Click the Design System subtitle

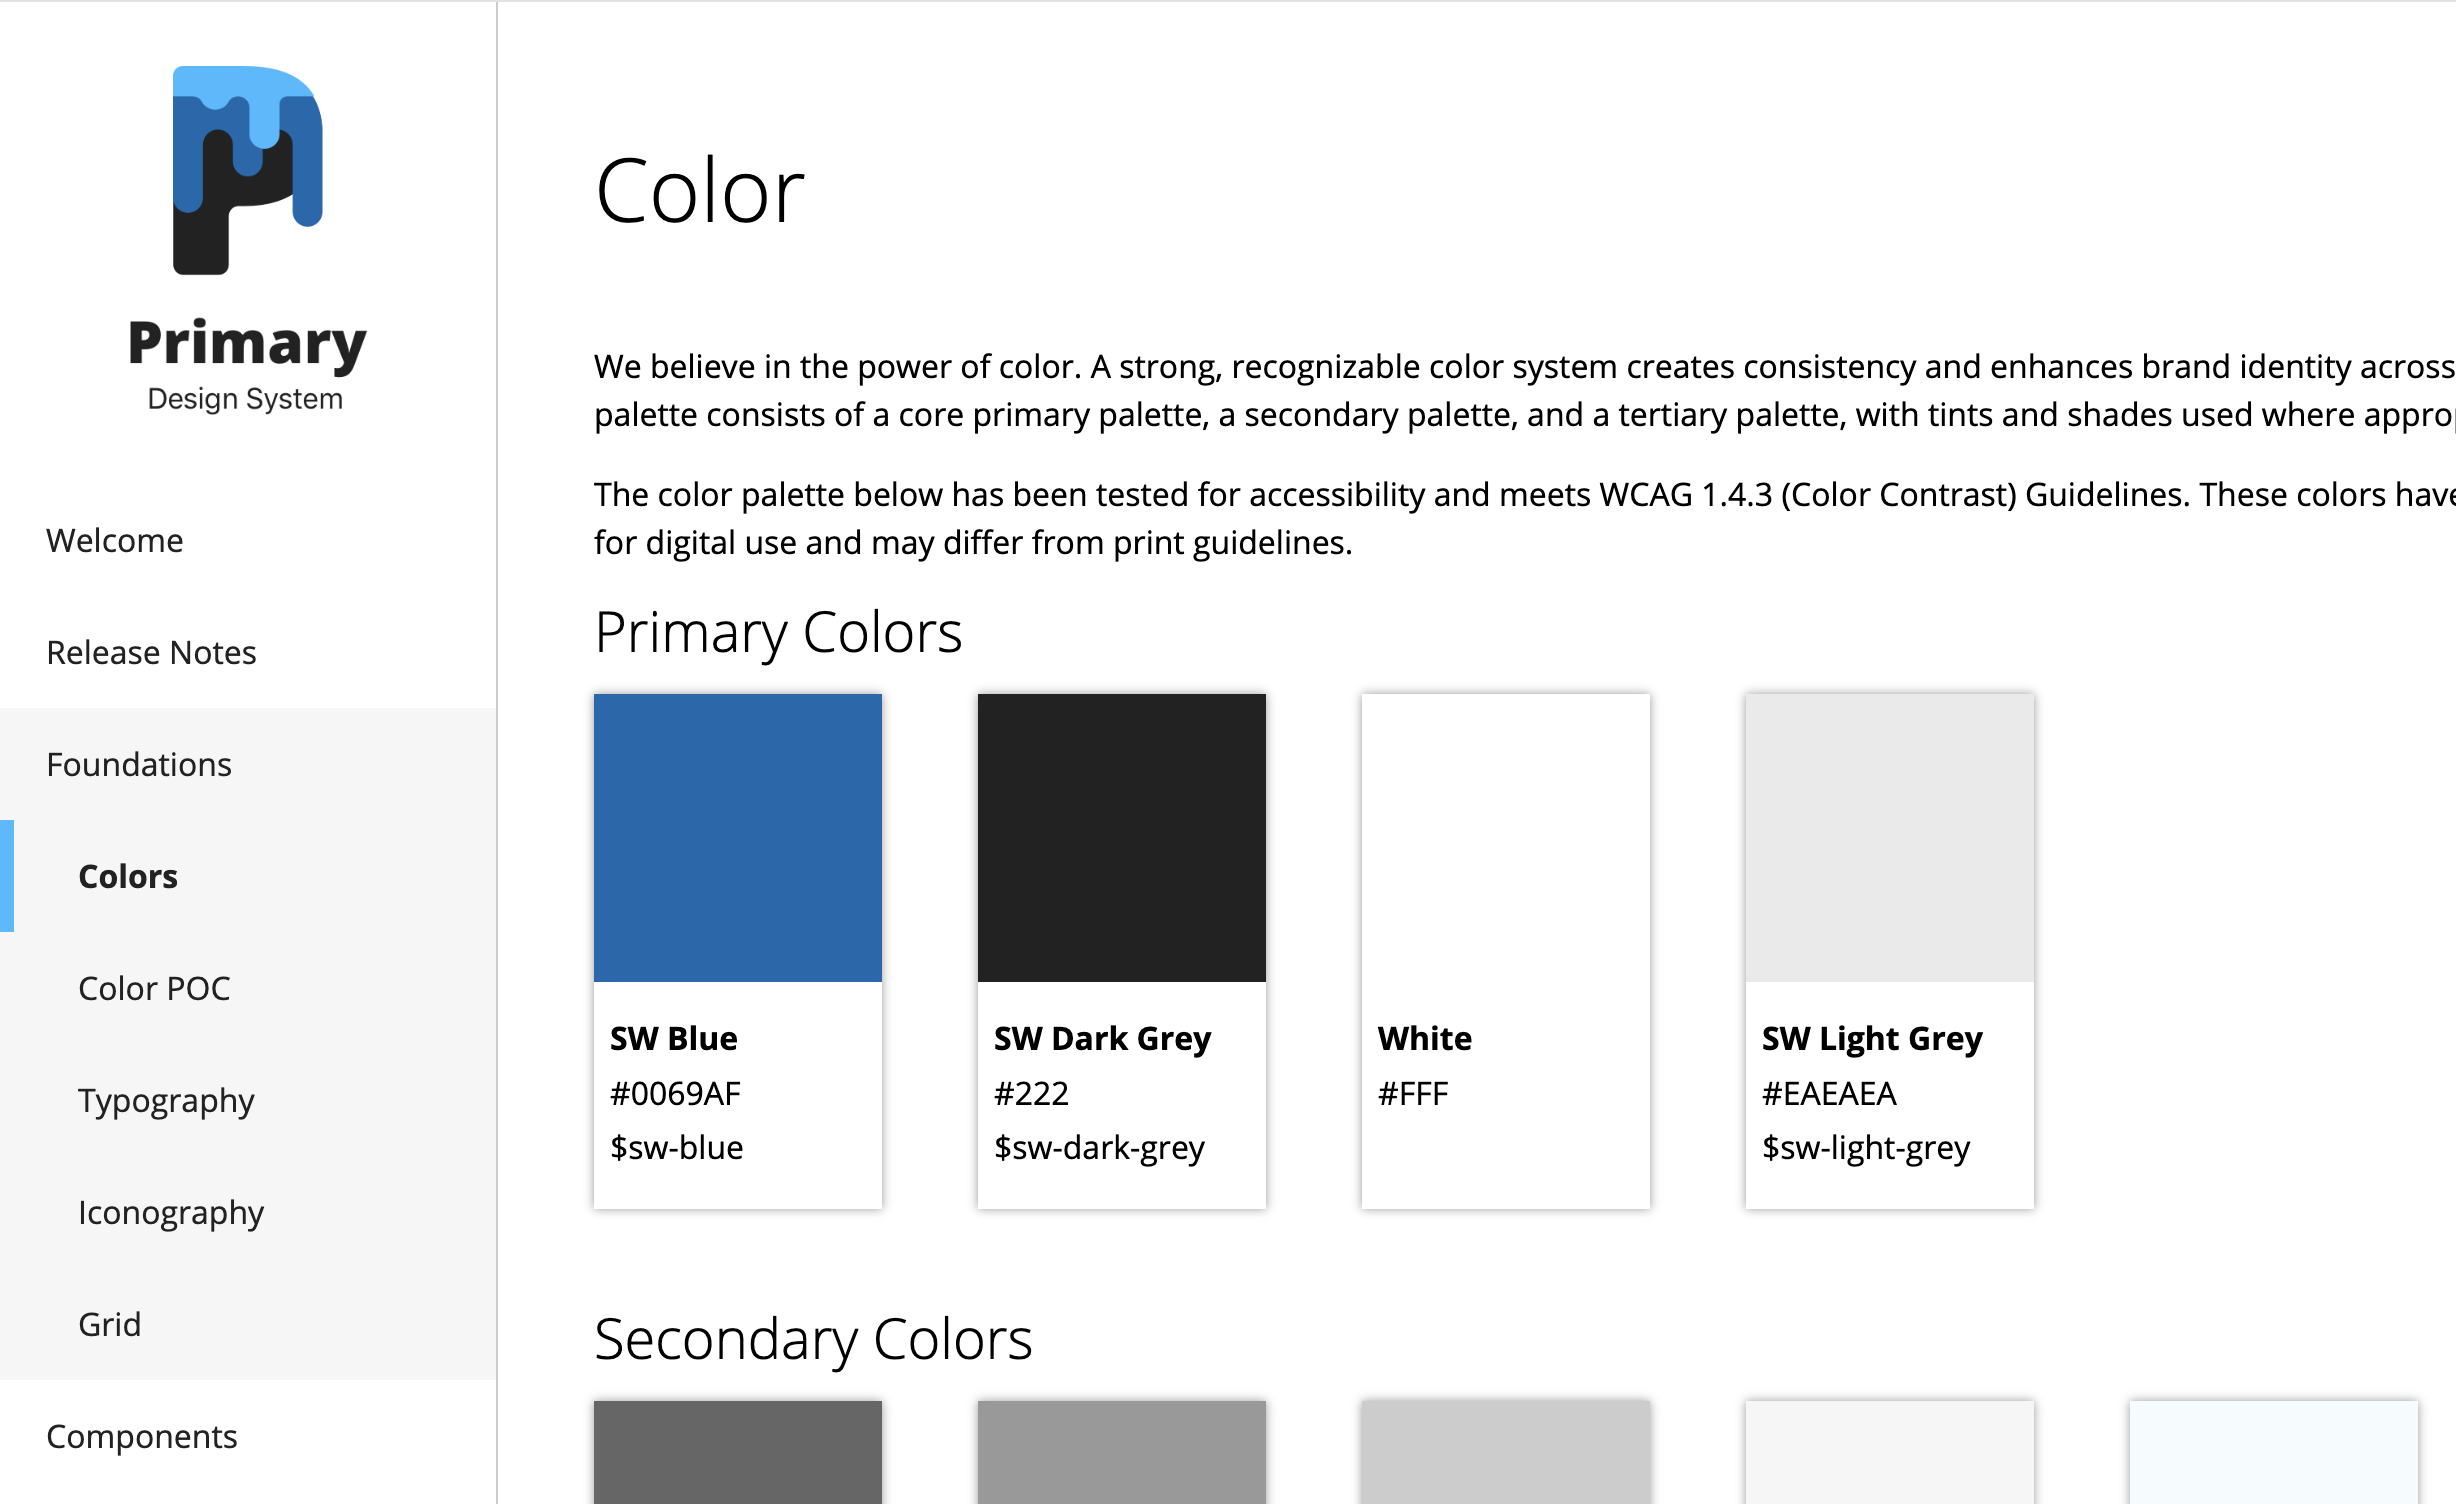click(245, 399)
